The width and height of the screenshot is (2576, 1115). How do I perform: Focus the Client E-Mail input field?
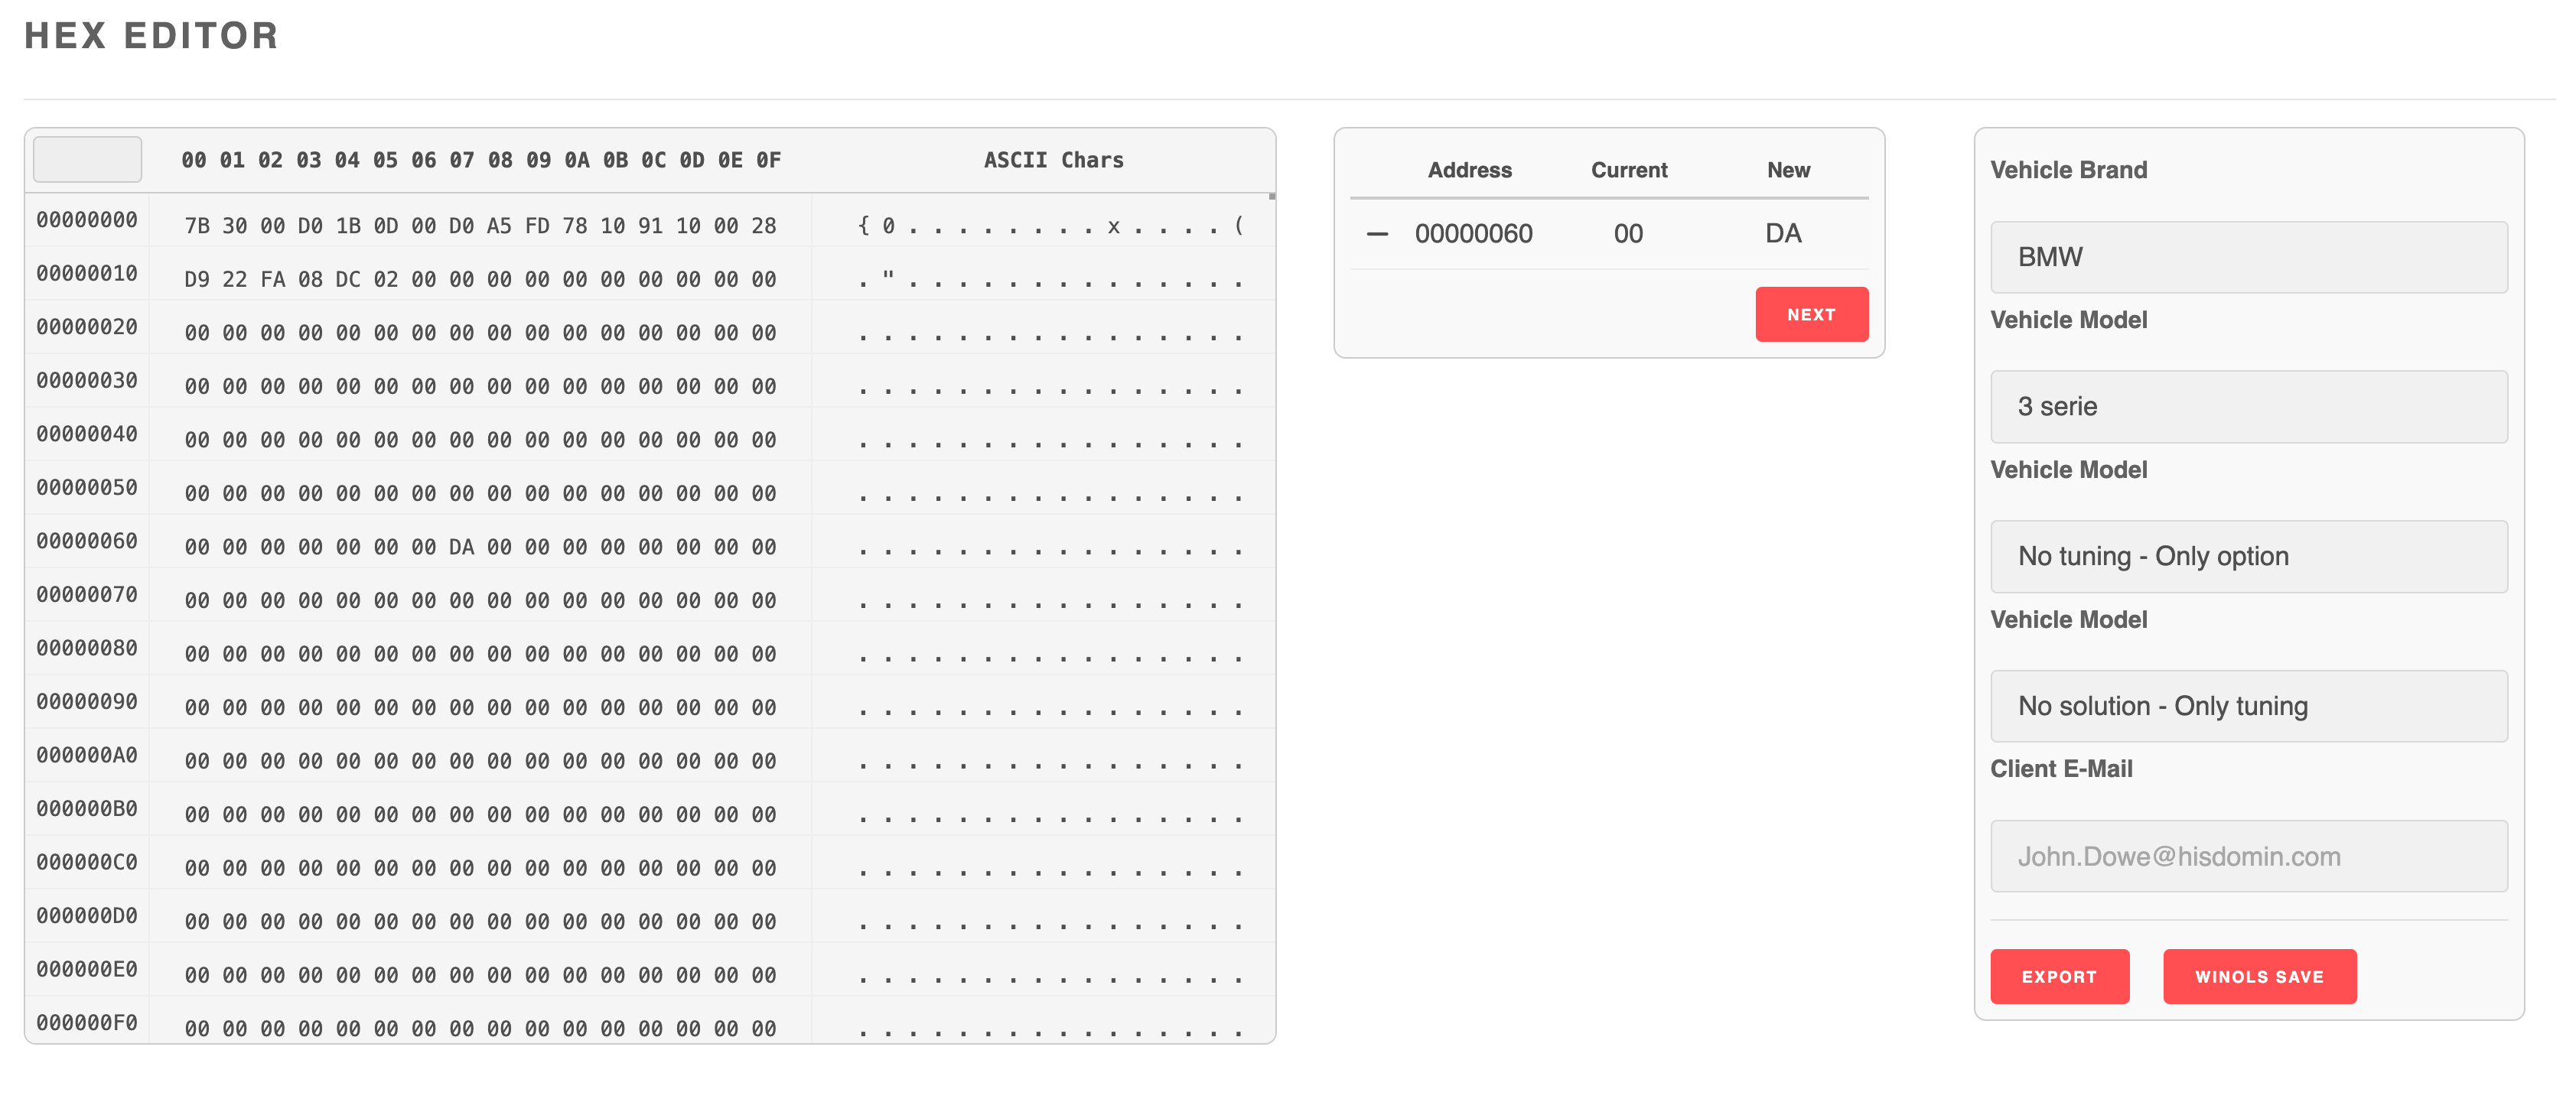tap(2248, 856)
